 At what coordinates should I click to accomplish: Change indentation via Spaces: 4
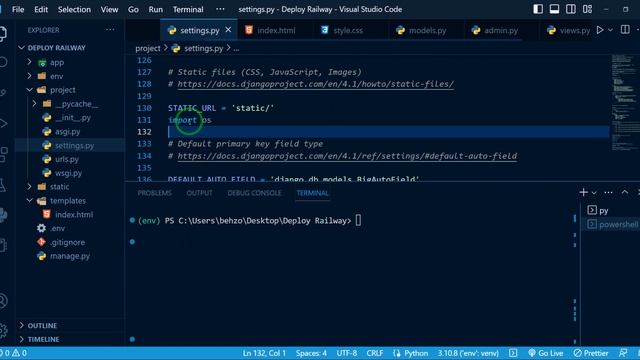tap(311, 353)
